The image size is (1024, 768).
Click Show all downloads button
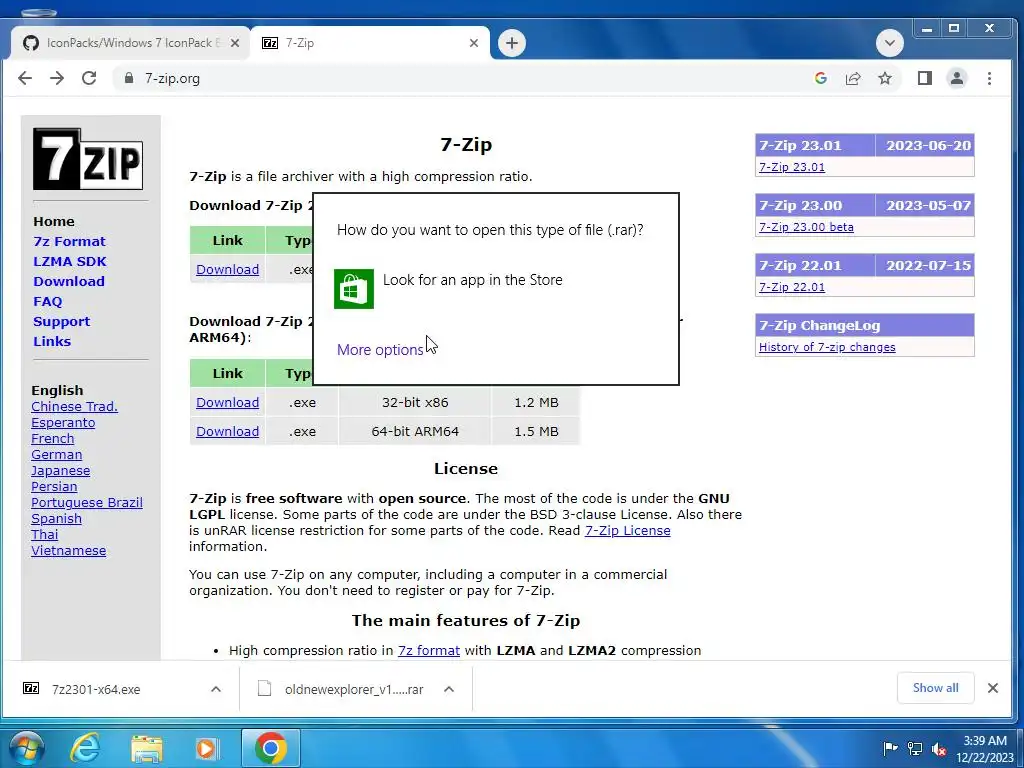(x=935, y=688)
